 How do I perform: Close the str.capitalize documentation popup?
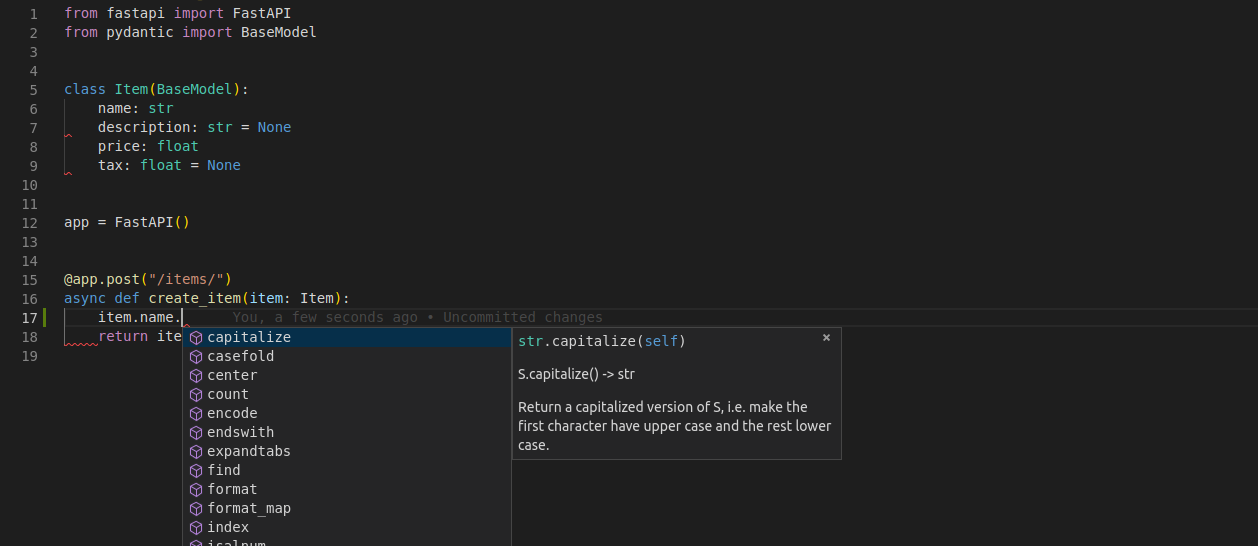(826, 338)
